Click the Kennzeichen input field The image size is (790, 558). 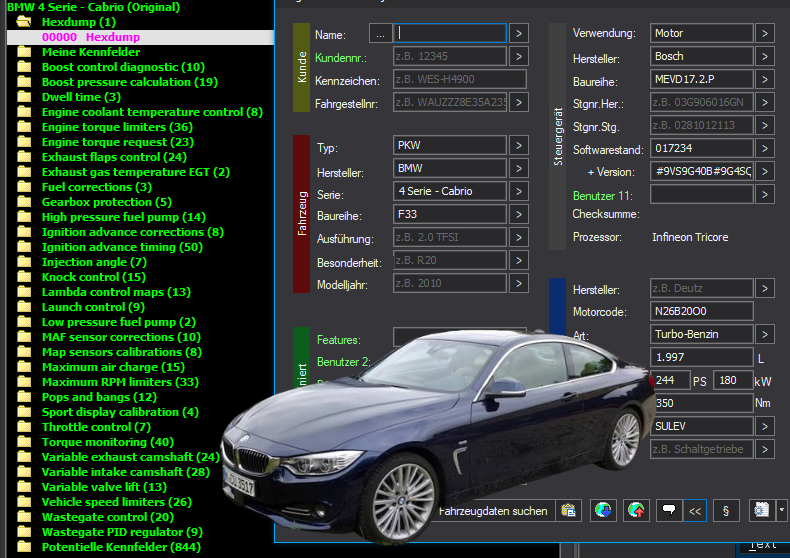click(459, 79)
